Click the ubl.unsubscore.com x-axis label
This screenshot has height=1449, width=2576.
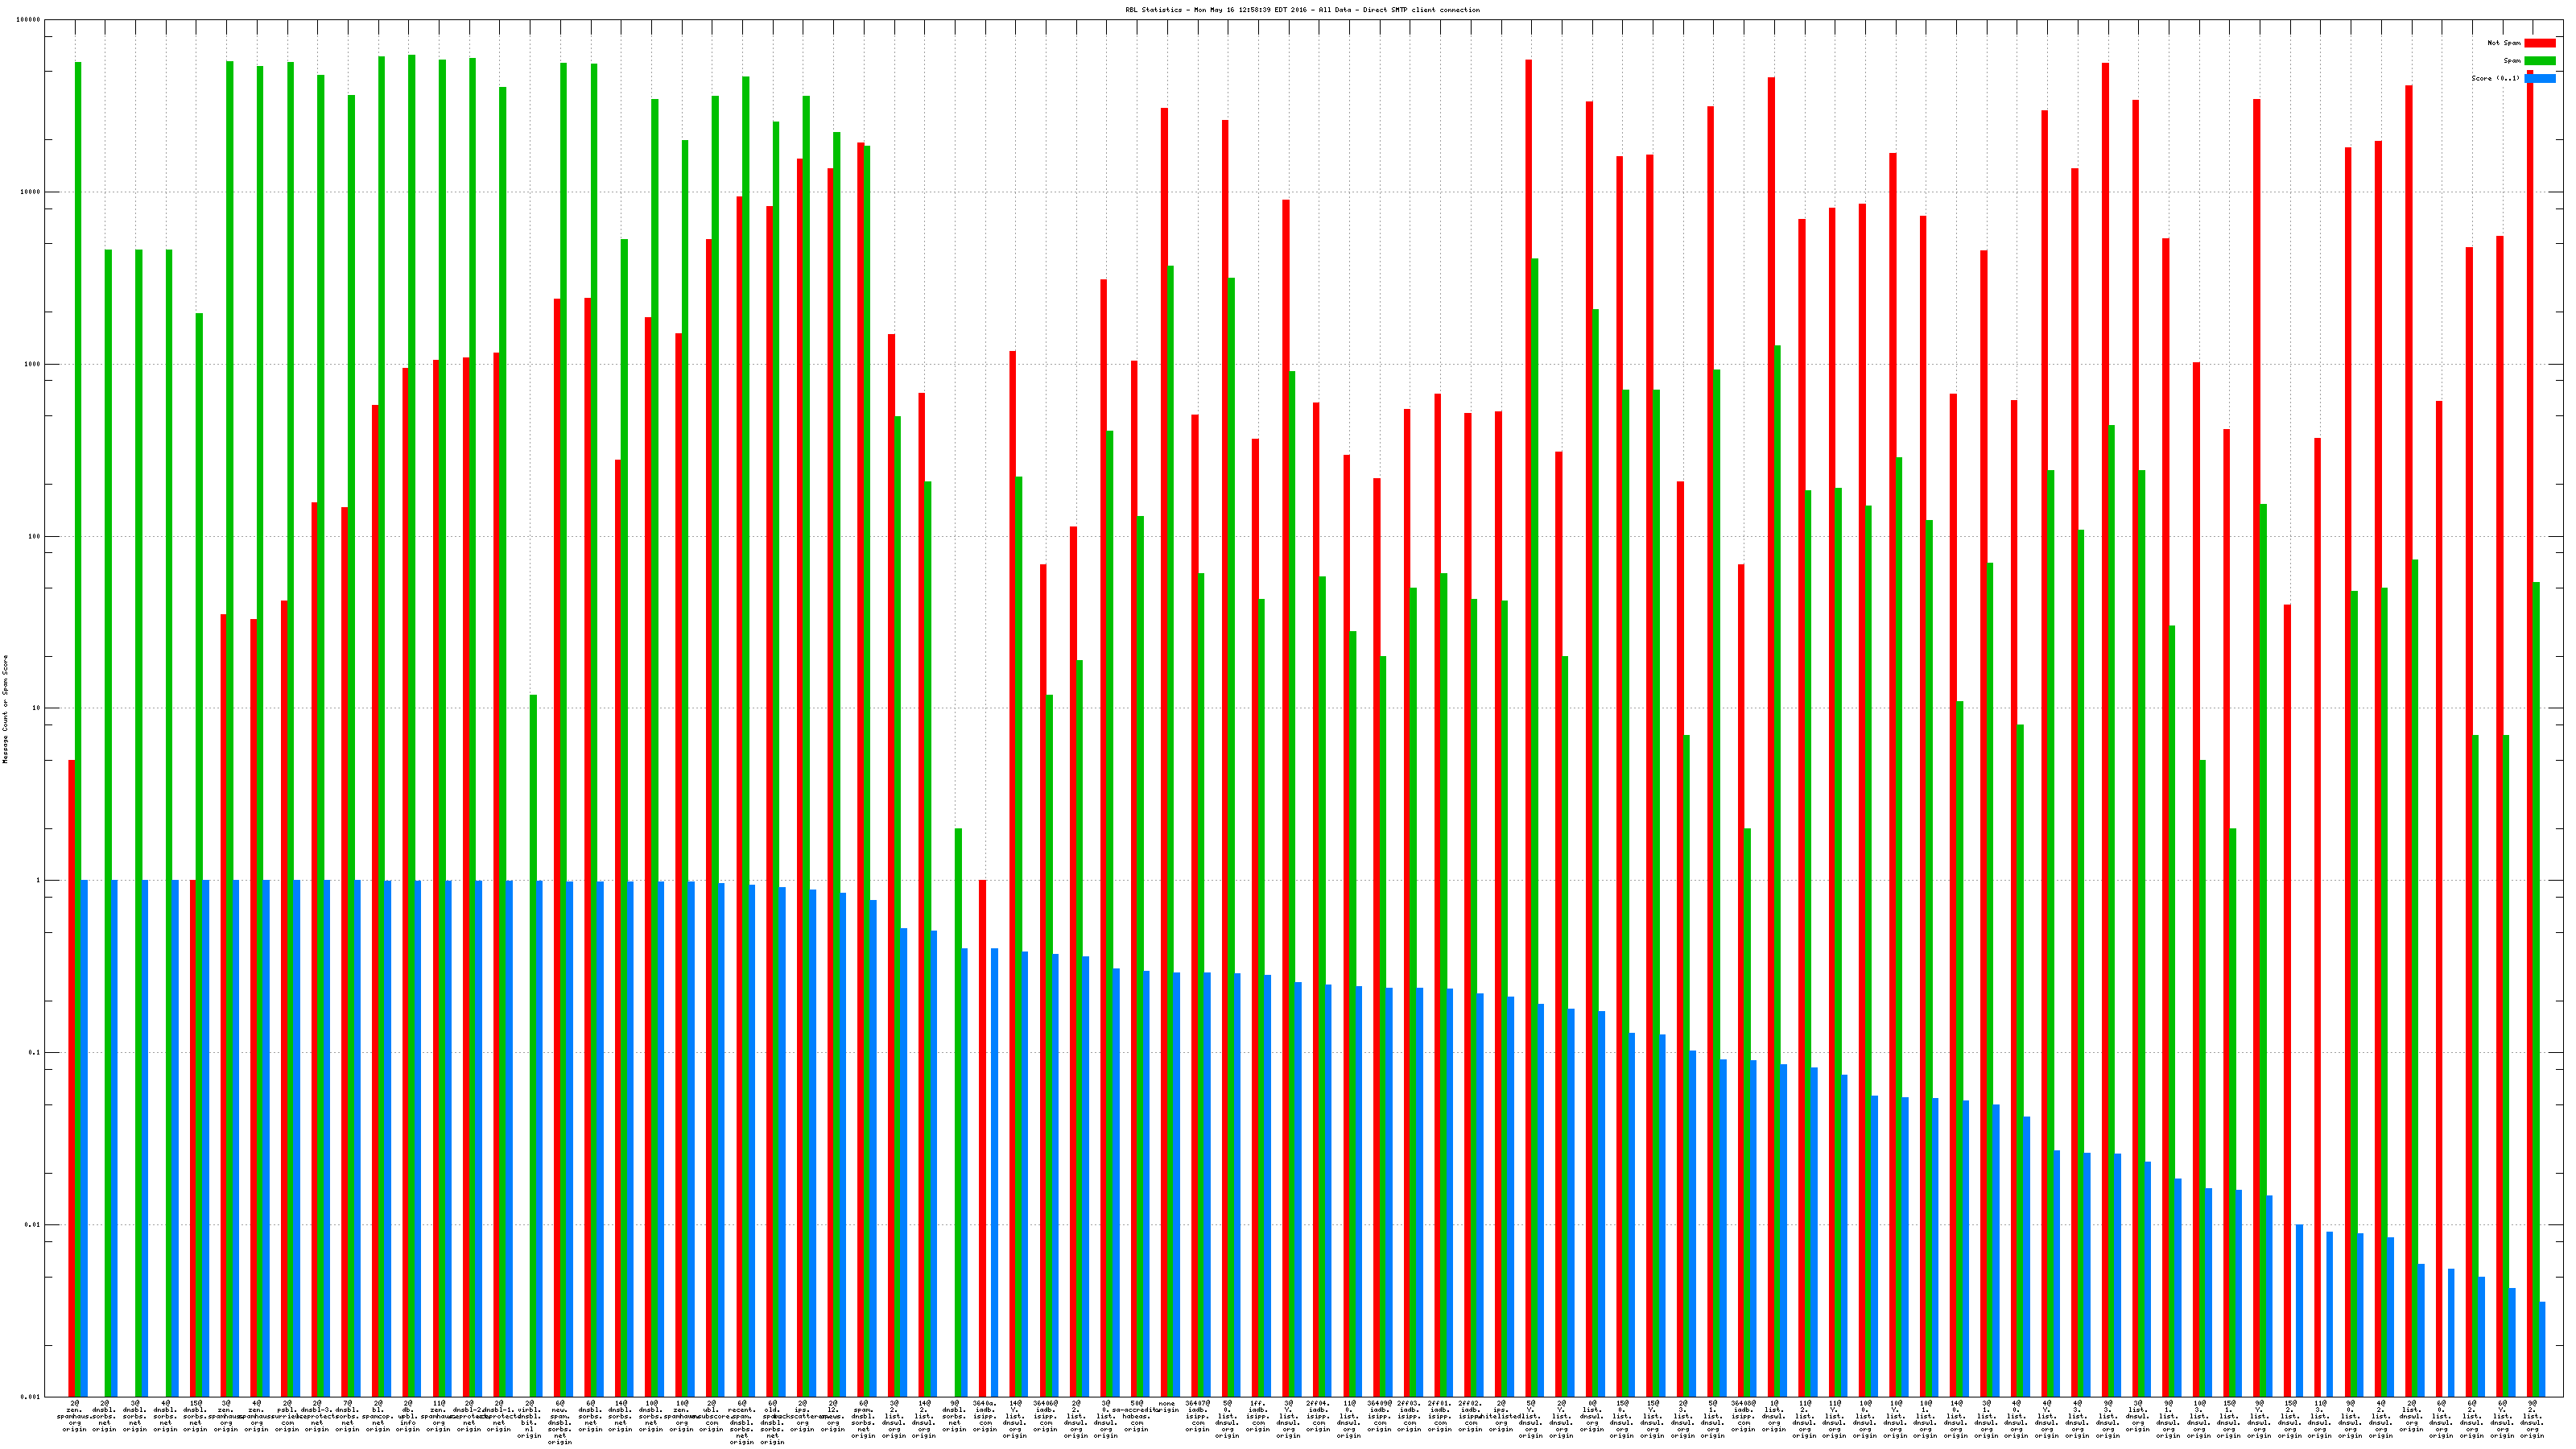click(x=712, y=1416)
